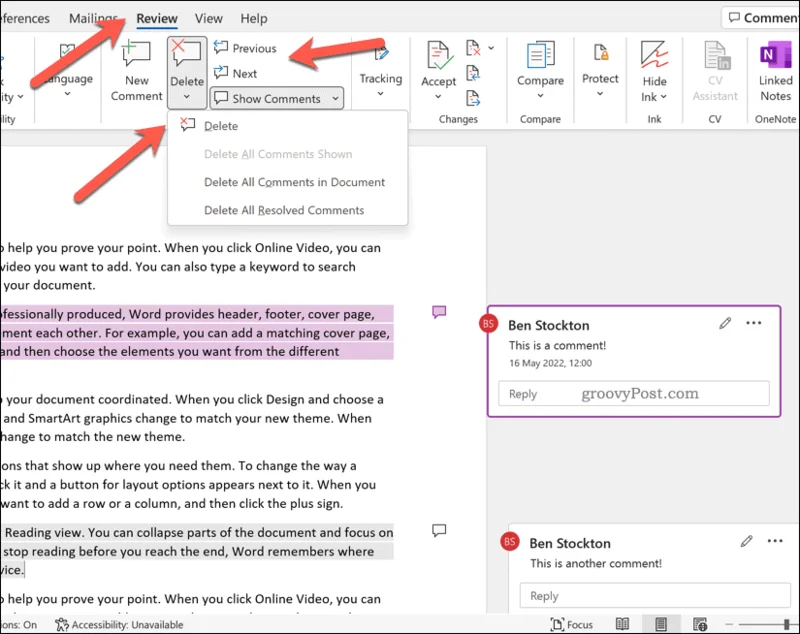Open Linked Notes OneNote icon
800x634 pixels.
point(775,55)
